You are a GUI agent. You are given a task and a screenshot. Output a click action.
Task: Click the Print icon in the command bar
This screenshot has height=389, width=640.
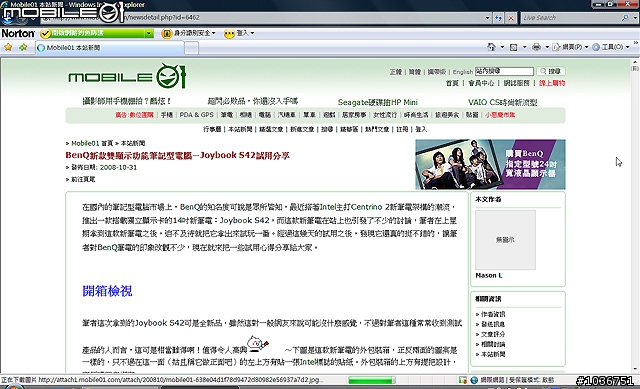(536, 47)
